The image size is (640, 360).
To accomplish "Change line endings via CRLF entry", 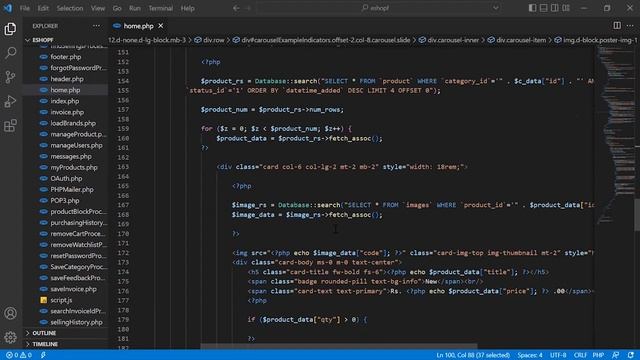I will tap(580, 355).
